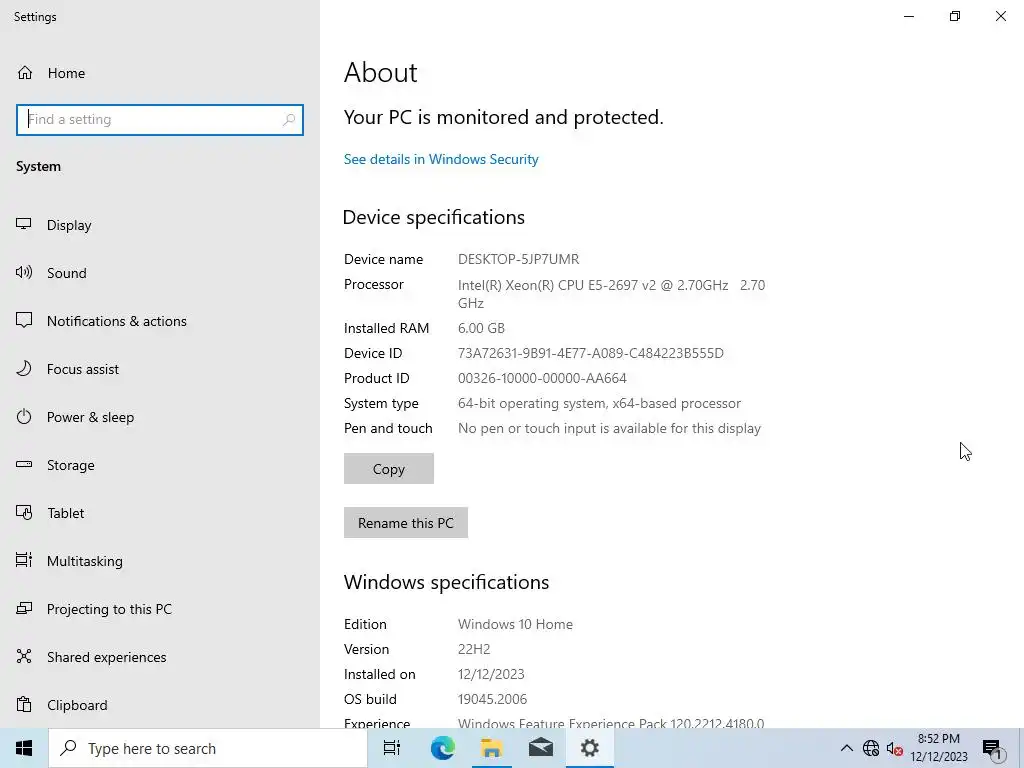This screenshot has height=768, width=1024.
Task: Click the Edition value Windows 10 Home
Action: tap(515, 624)
